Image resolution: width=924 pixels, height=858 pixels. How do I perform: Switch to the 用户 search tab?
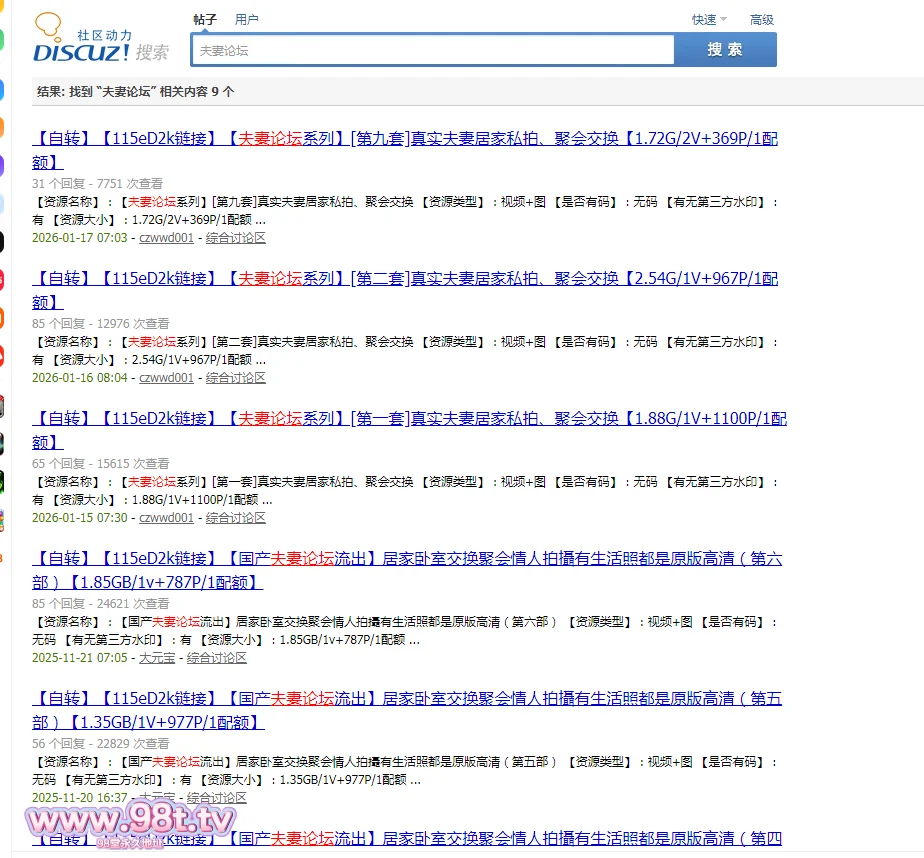pos(246,20)
